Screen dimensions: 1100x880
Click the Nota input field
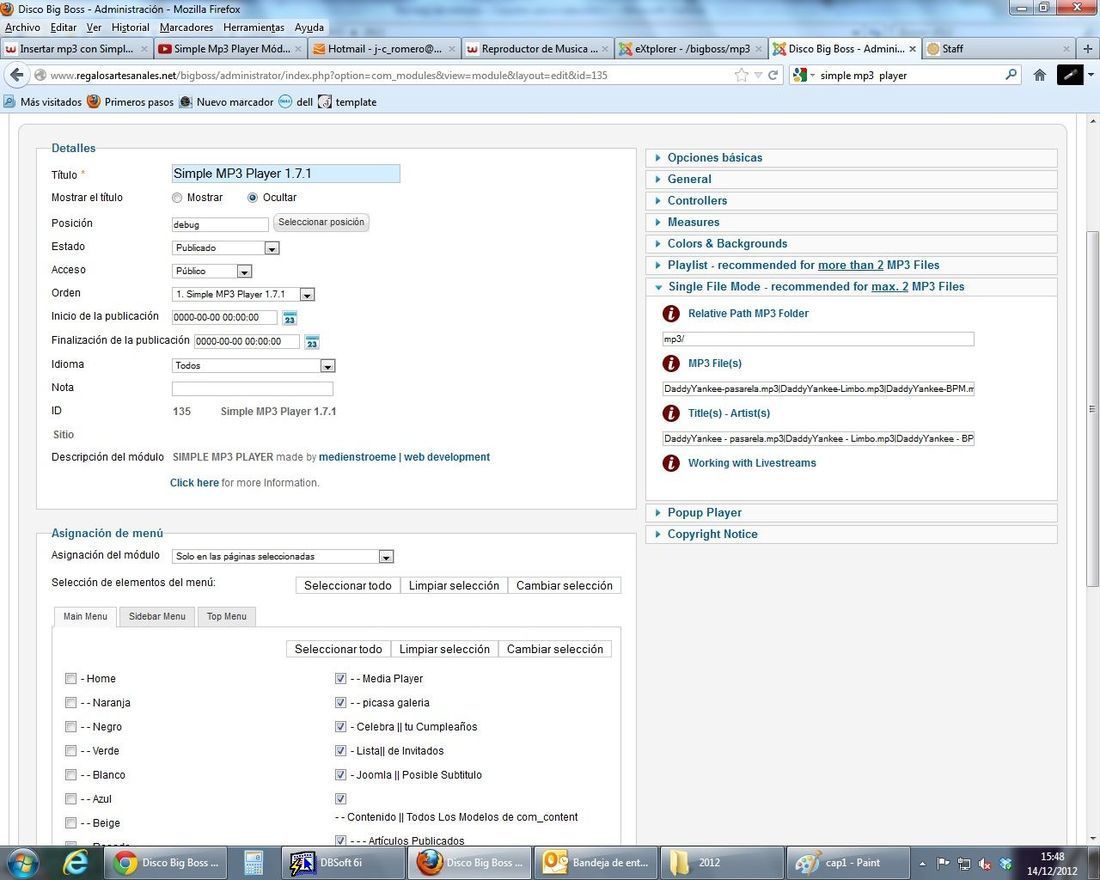253,389
